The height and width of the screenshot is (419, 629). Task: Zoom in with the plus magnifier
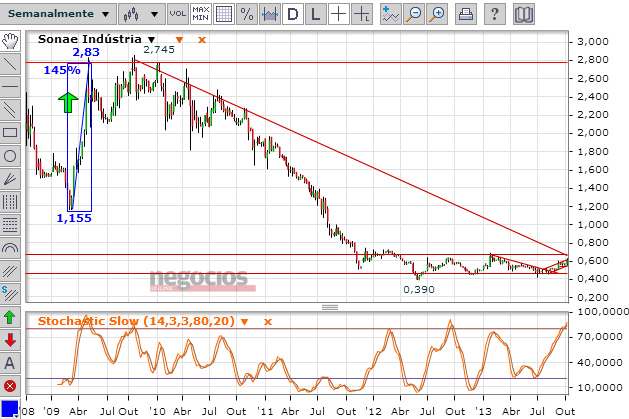[437, 14]
